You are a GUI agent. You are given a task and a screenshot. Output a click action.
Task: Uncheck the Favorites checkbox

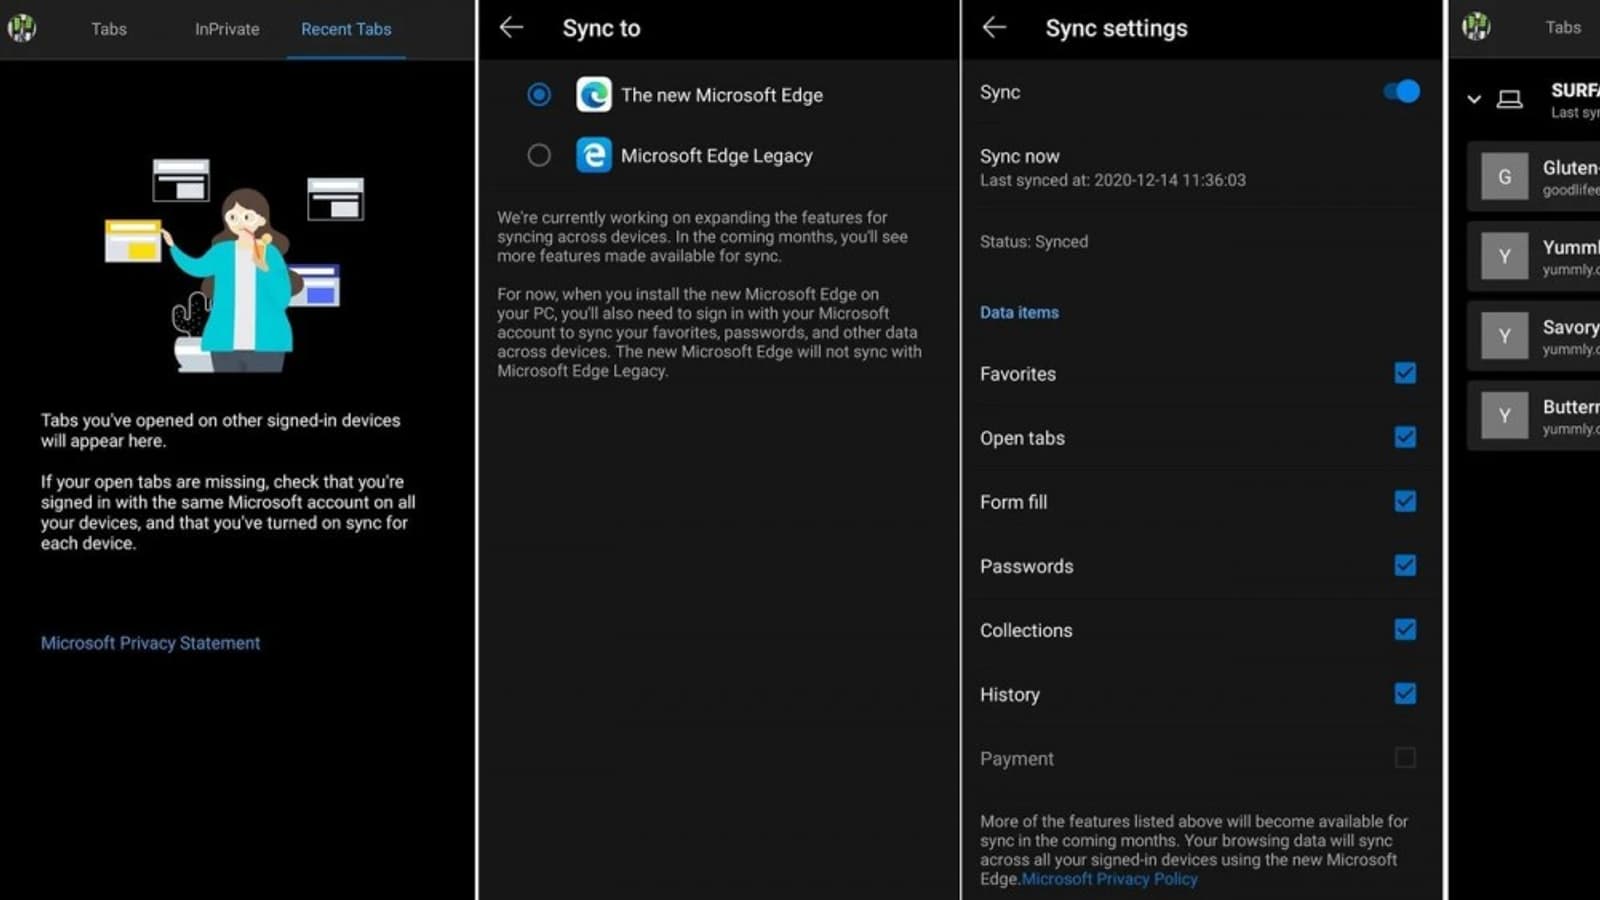pyautogui.click(x=1405, y=373)
